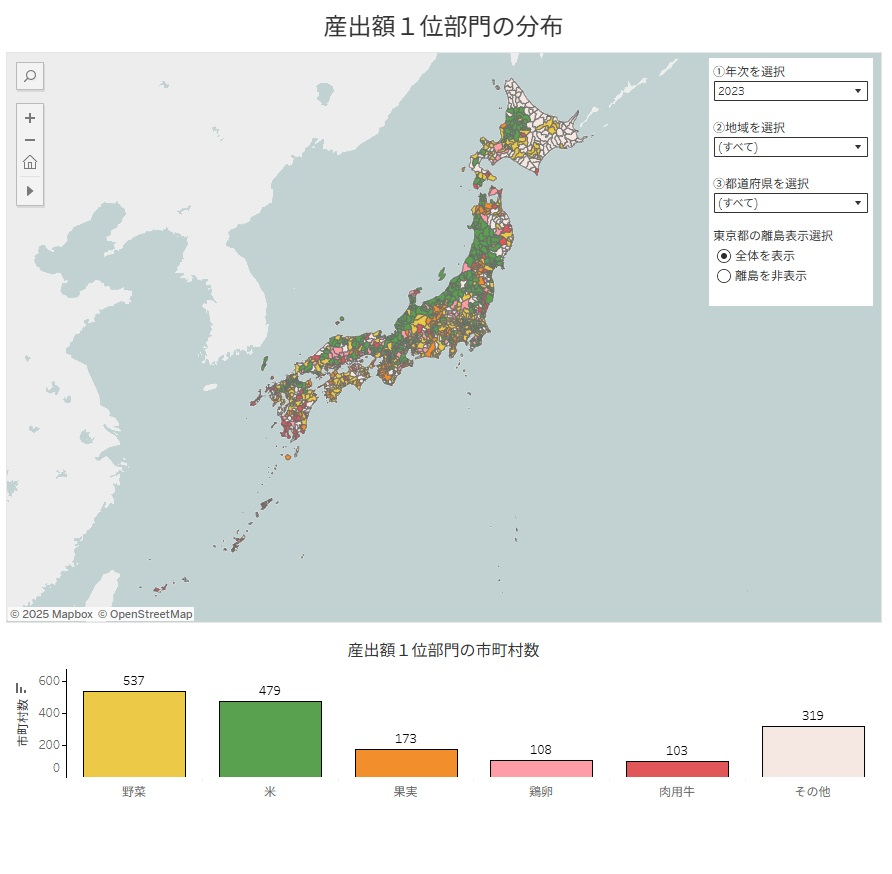Open the ②地域を選択 dropdown
Image resolution: width=892 pixels, height=874 pixels.
(790, 147)
